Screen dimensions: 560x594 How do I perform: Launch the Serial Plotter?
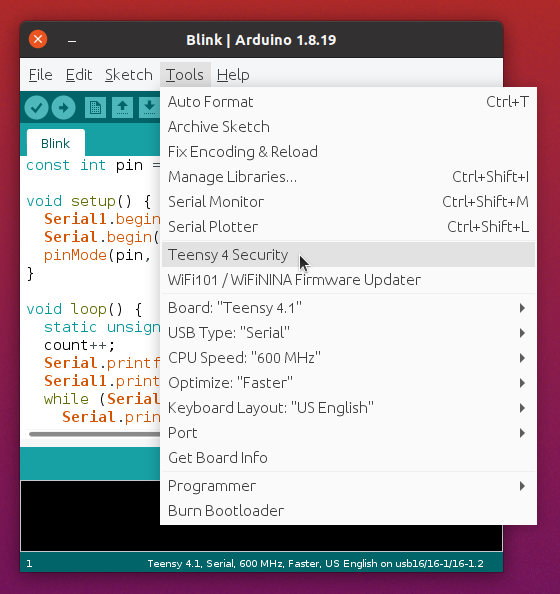pyautogui.click(x=348, y=227)
